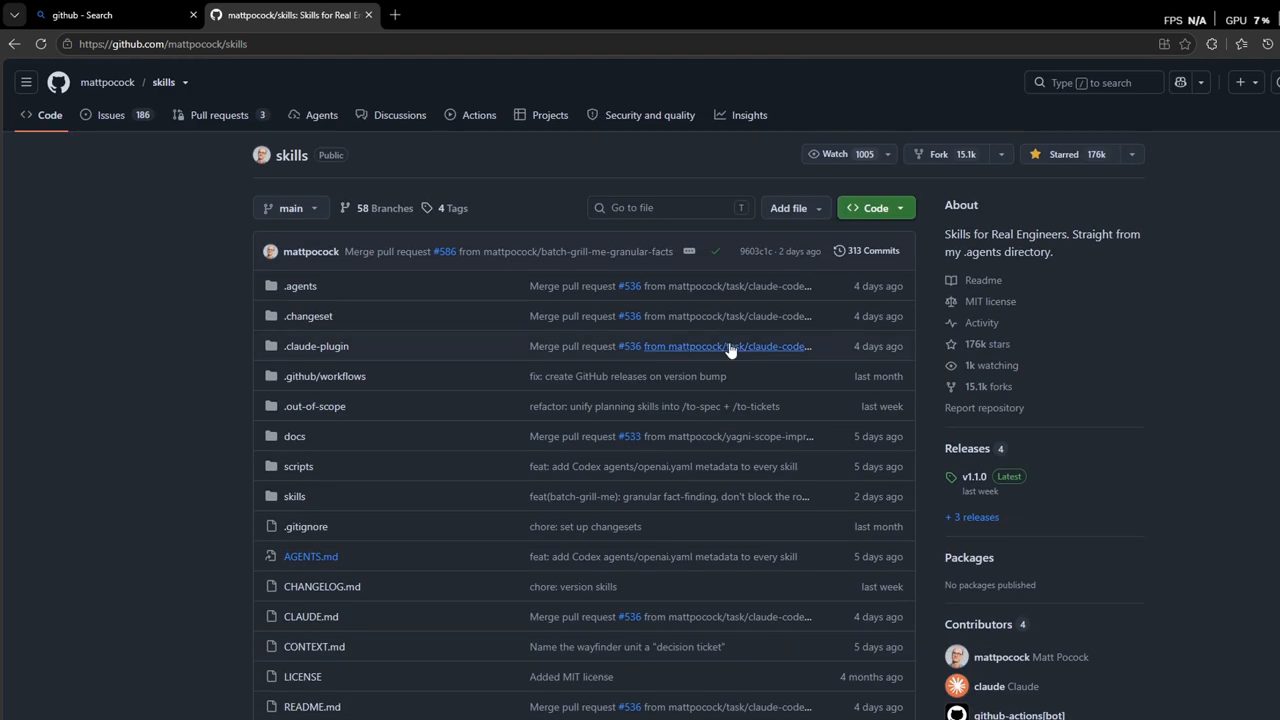Expand the star lists dropdown arrow
This screenshot has width=1280, height=720.
coord(1132,154)
